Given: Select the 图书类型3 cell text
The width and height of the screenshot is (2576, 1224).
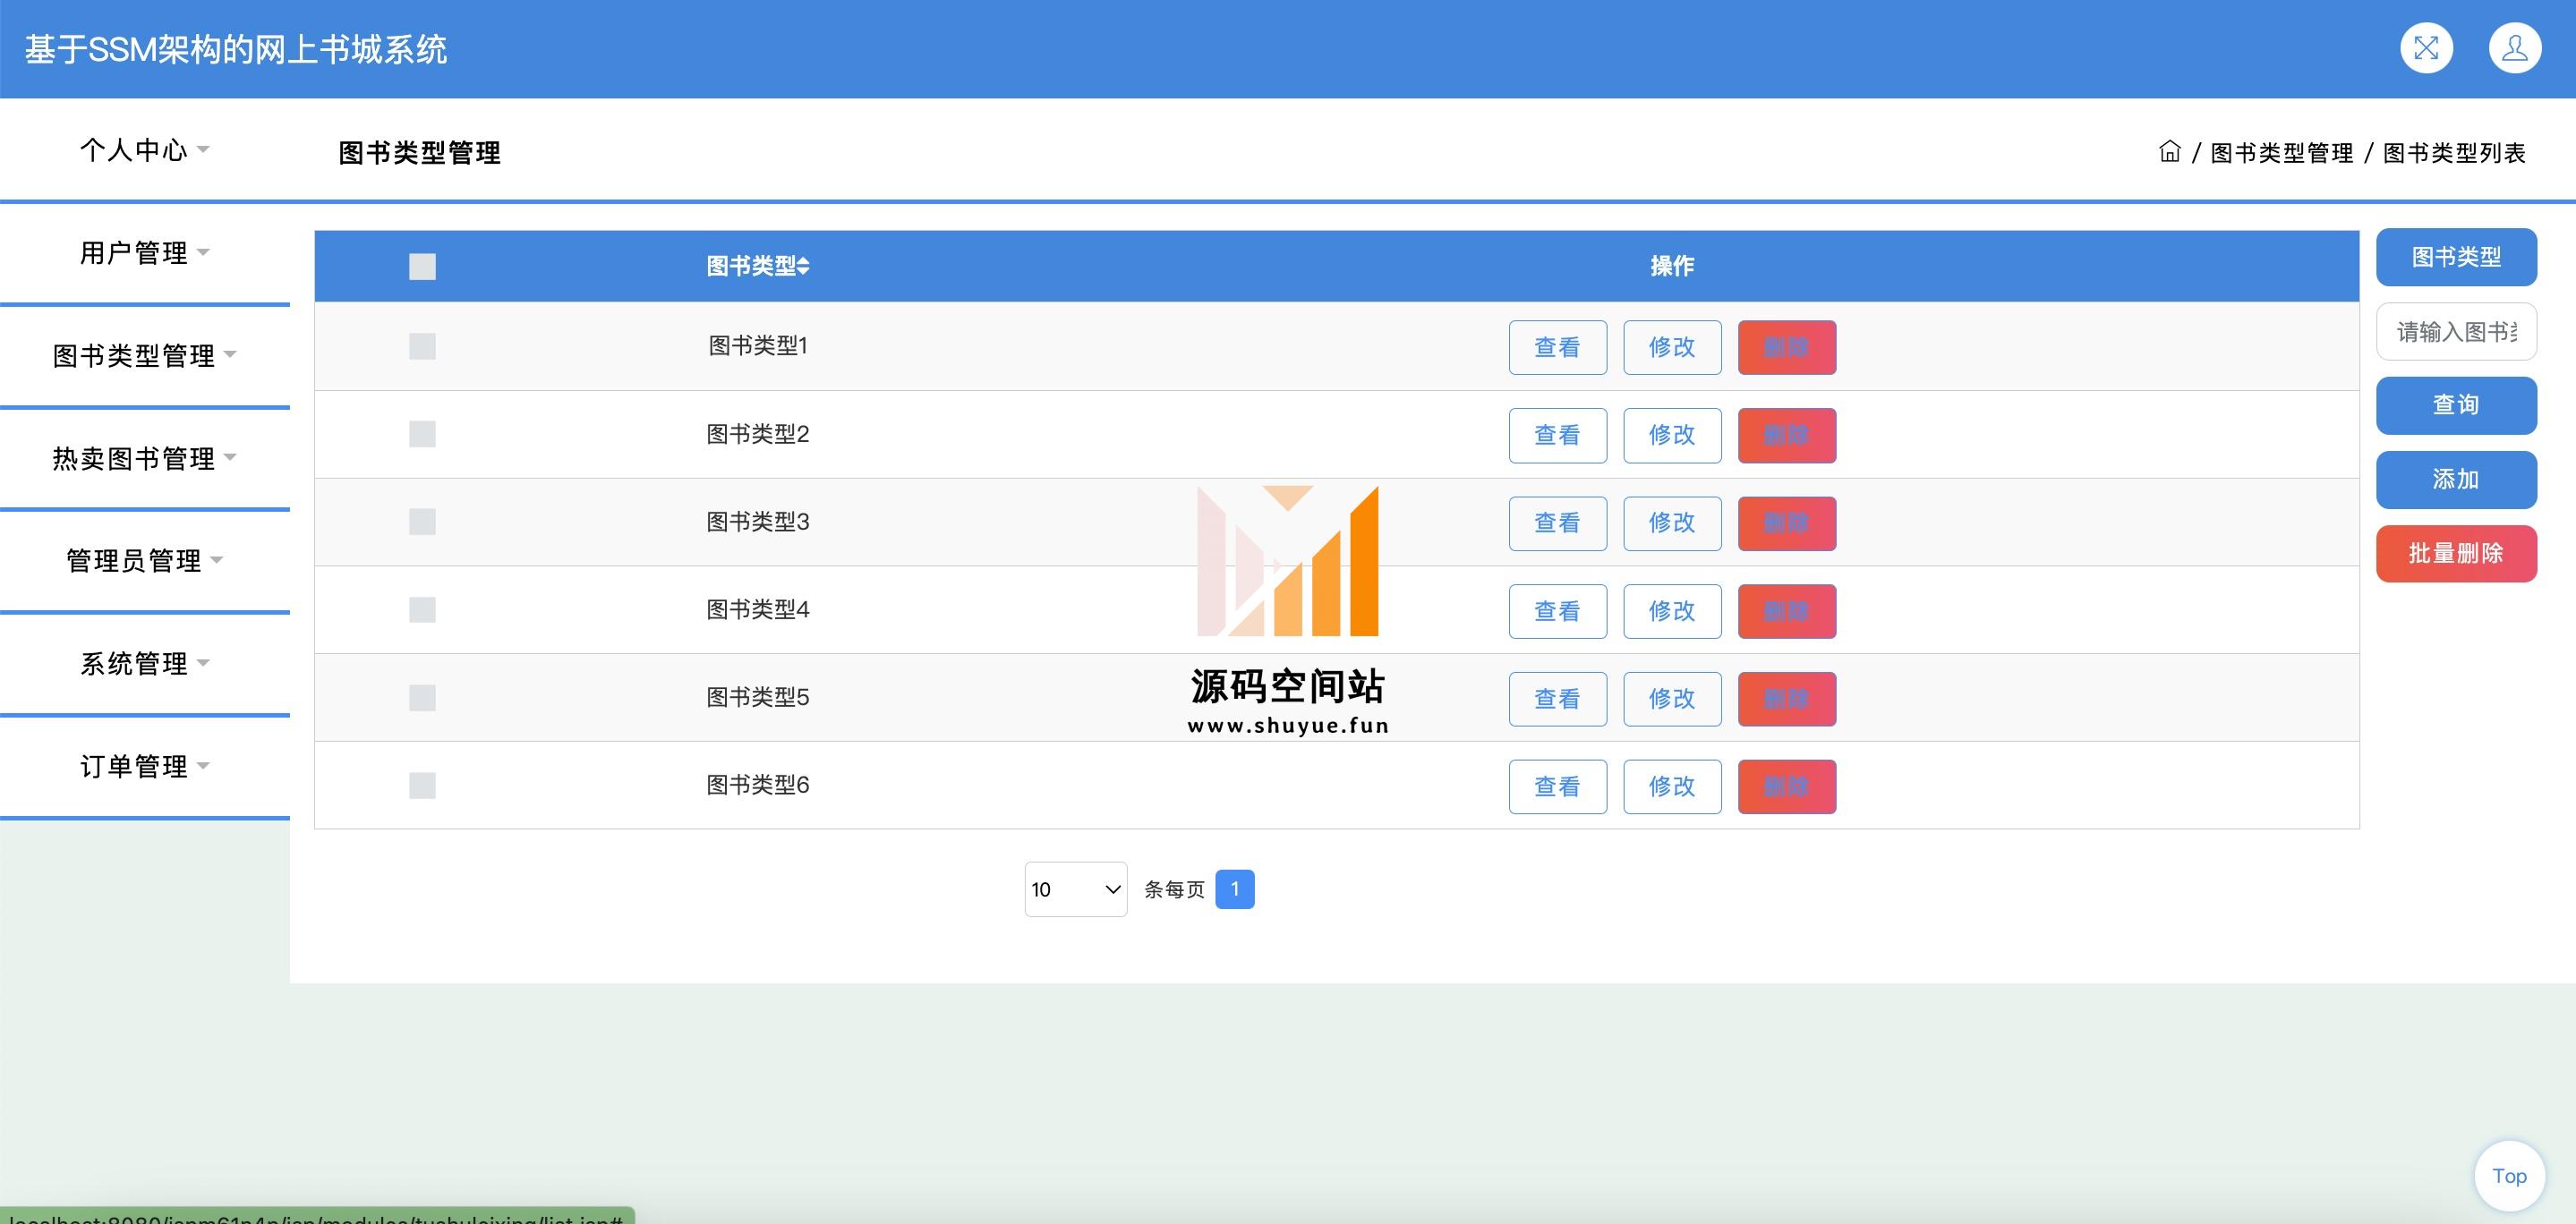Looking at the screenshot, I should [758, 522].
